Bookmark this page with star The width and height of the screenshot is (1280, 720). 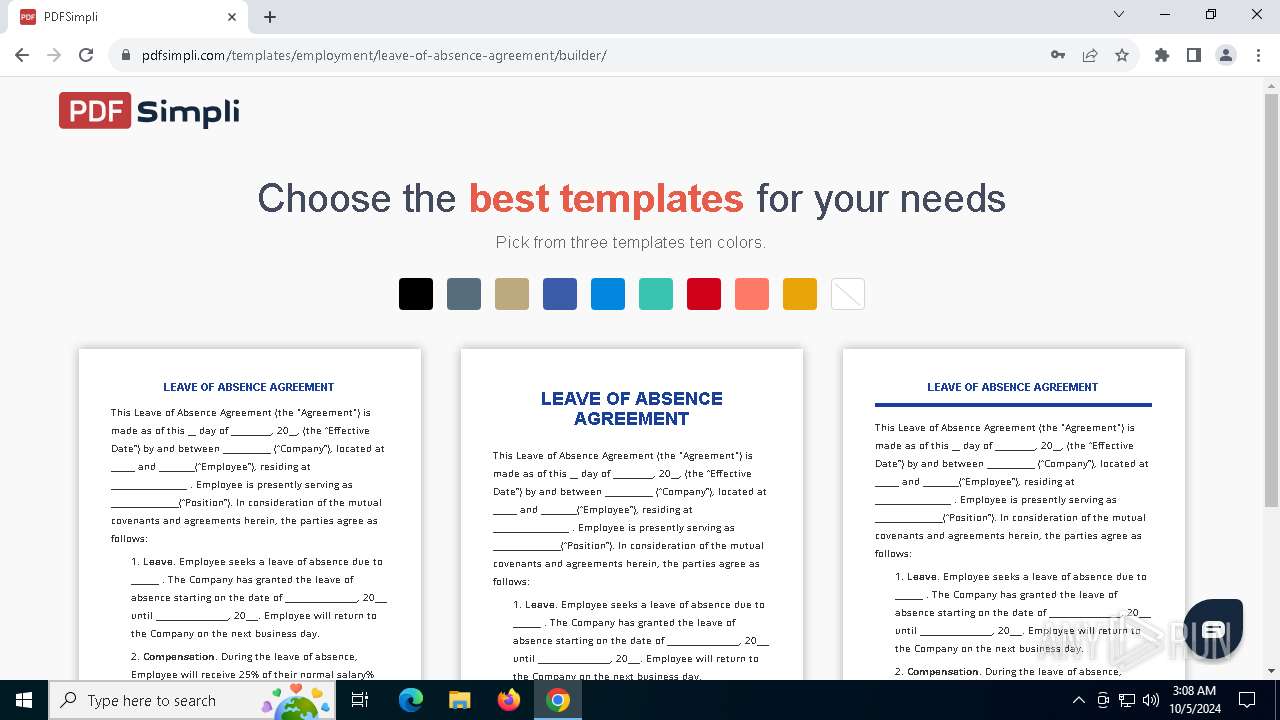[x=1122, y=55]
